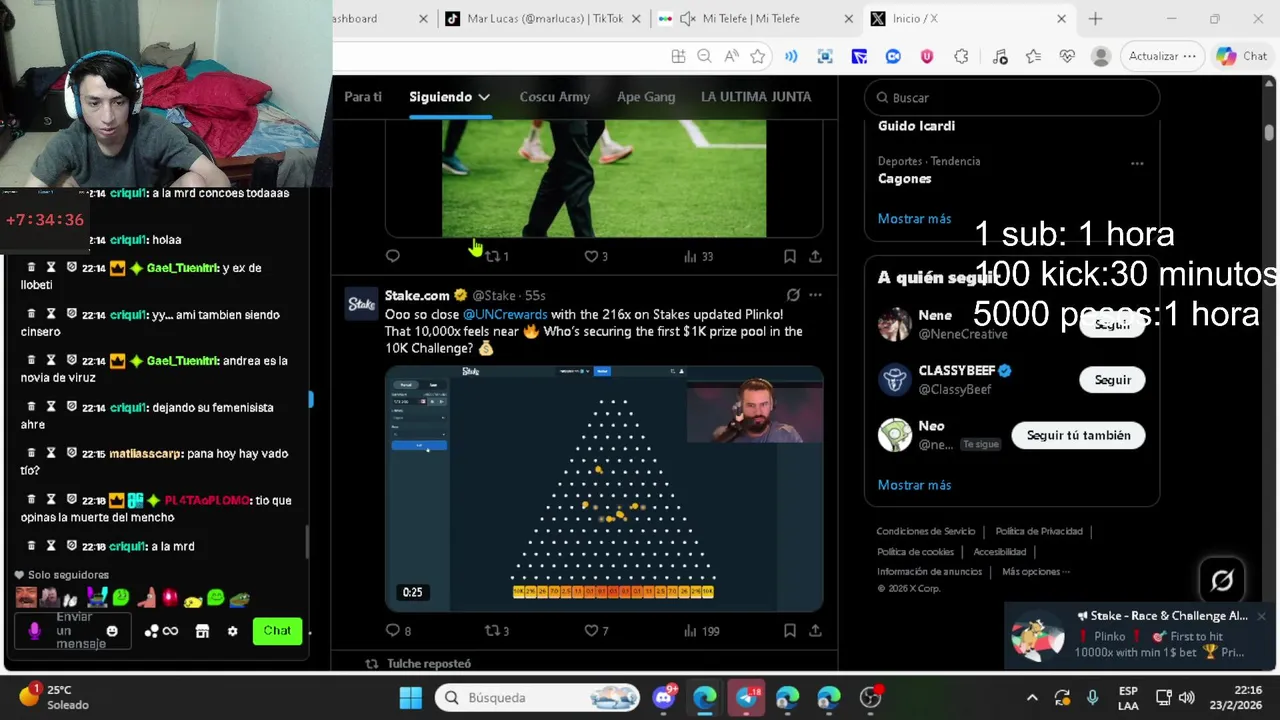Pick the Pepe frog emote
This screenshot has height=720, width=1280.
238,599
